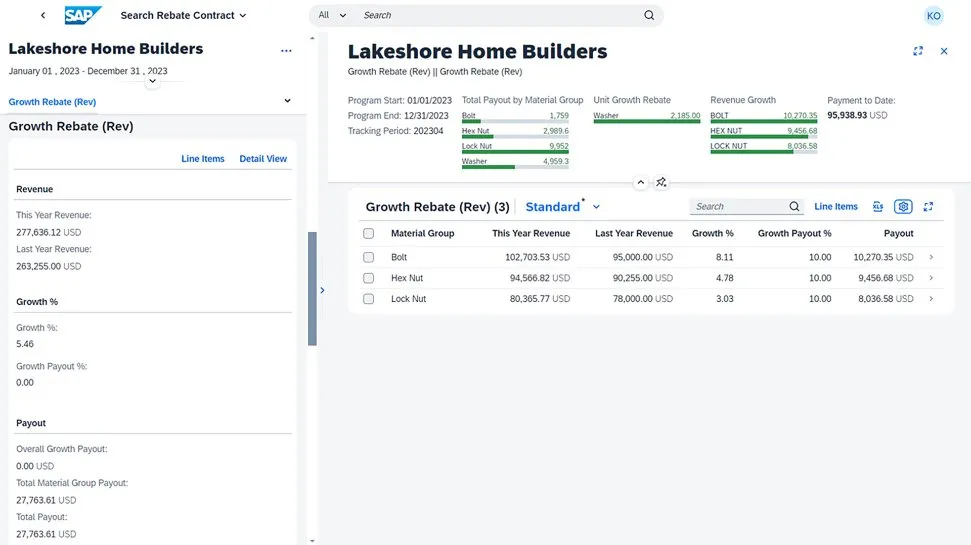
Task: Expand the Growth Rebate (Rev) tab chevron
Action: coord(287,101)
